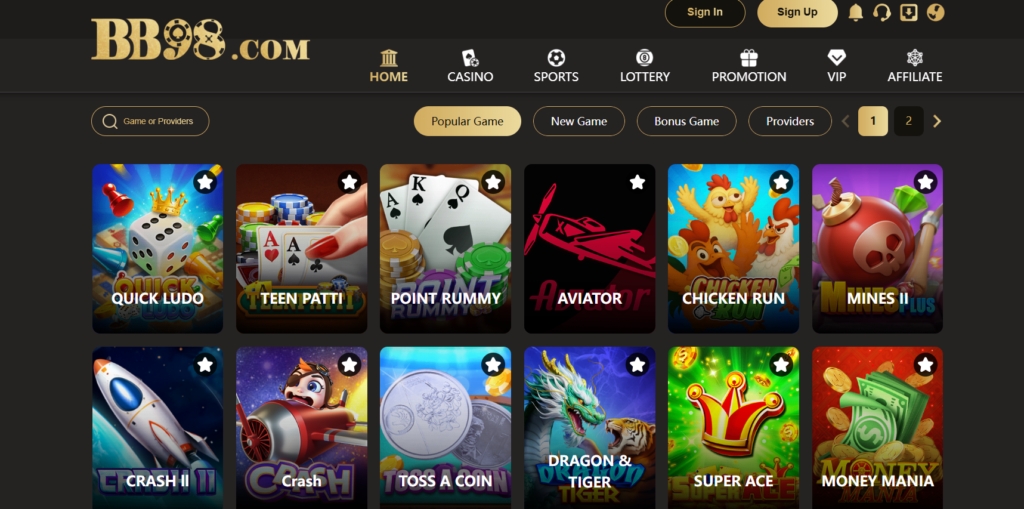Open customer support headset icon

pyautogui.click(x=882, y=12)
